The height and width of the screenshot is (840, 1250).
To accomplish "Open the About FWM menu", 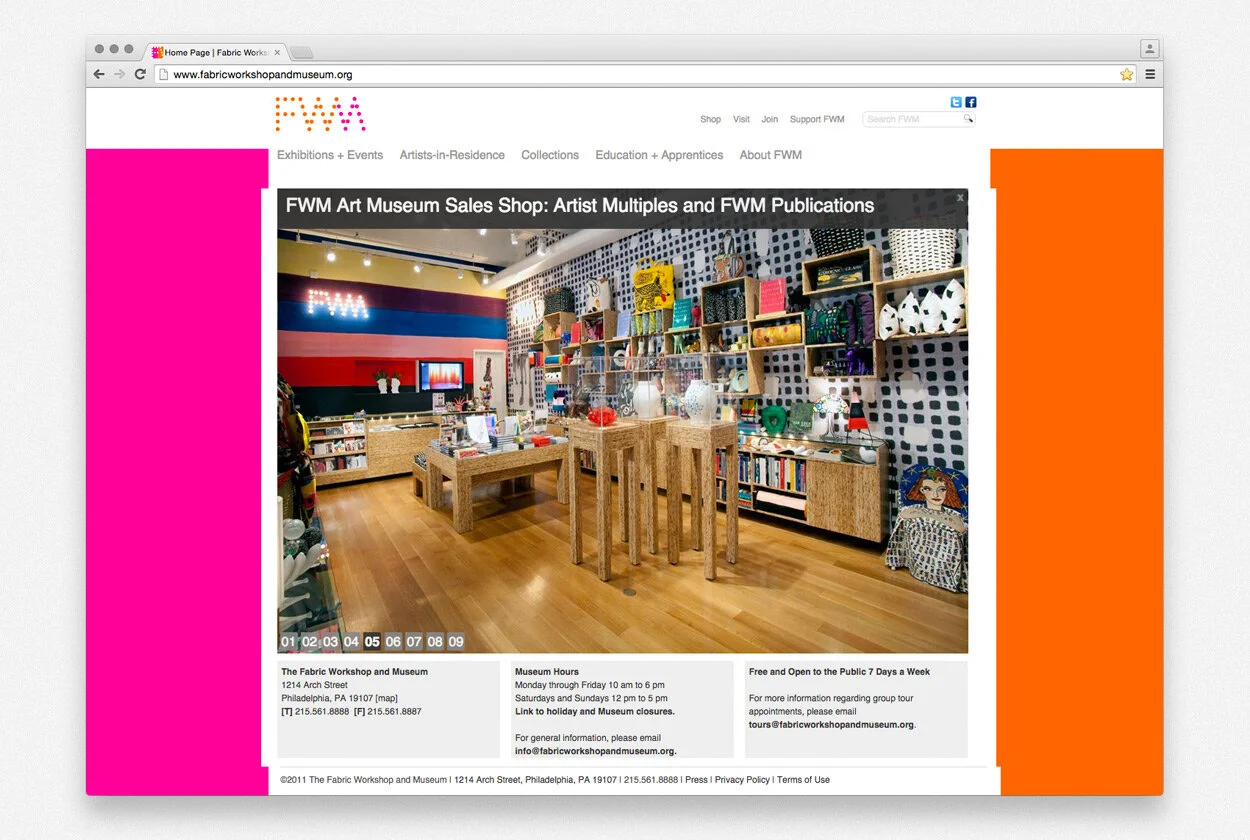I will tap(770, 155).
